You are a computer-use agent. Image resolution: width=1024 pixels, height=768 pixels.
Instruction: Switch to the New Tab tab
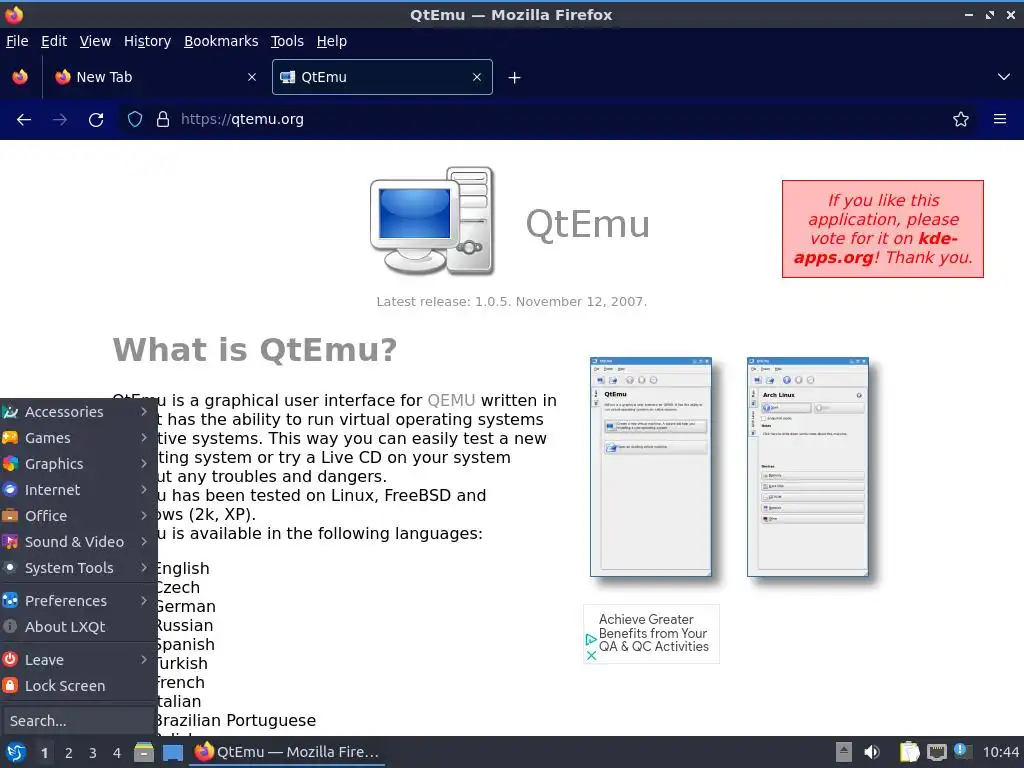coord(155,77)
